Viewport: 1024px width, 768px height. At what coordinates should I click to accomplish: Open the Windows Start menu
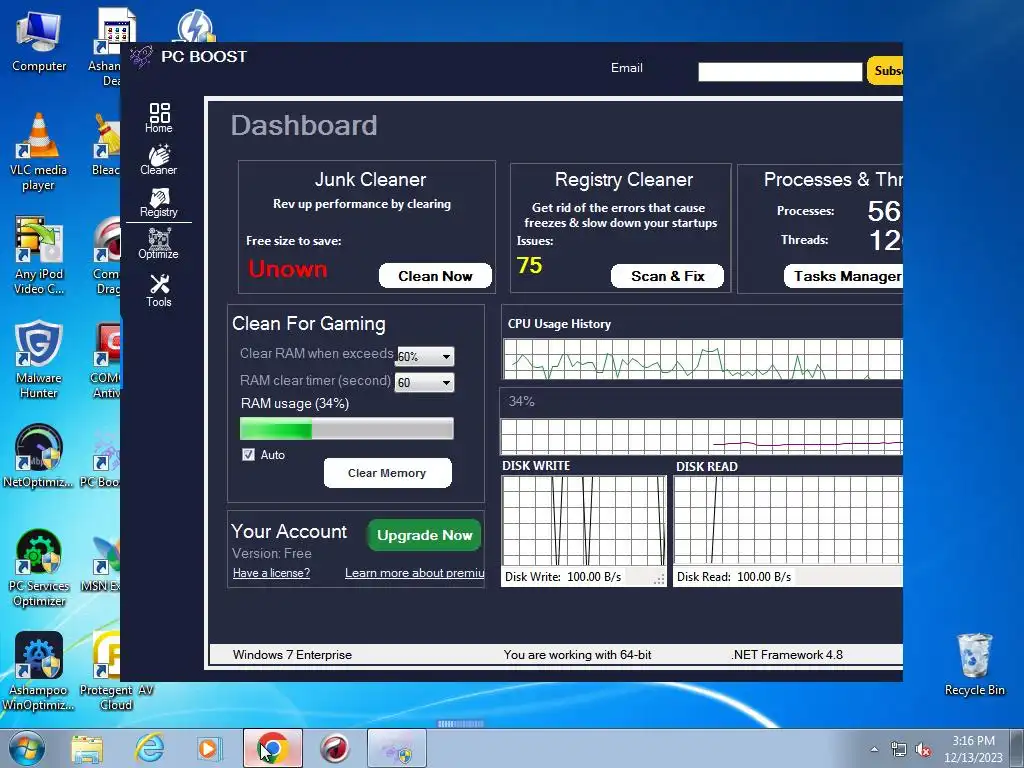click(x=26, y=748)
